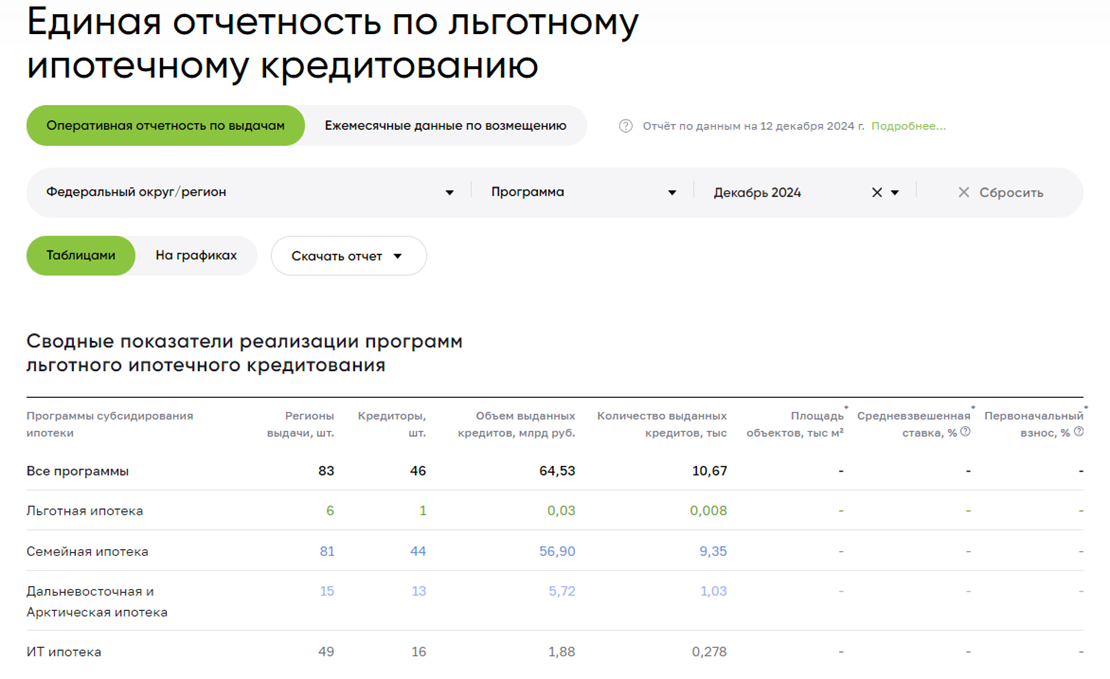Click the Объем выданных кредитов column header
1110x679 pixels.
point(517,424)
